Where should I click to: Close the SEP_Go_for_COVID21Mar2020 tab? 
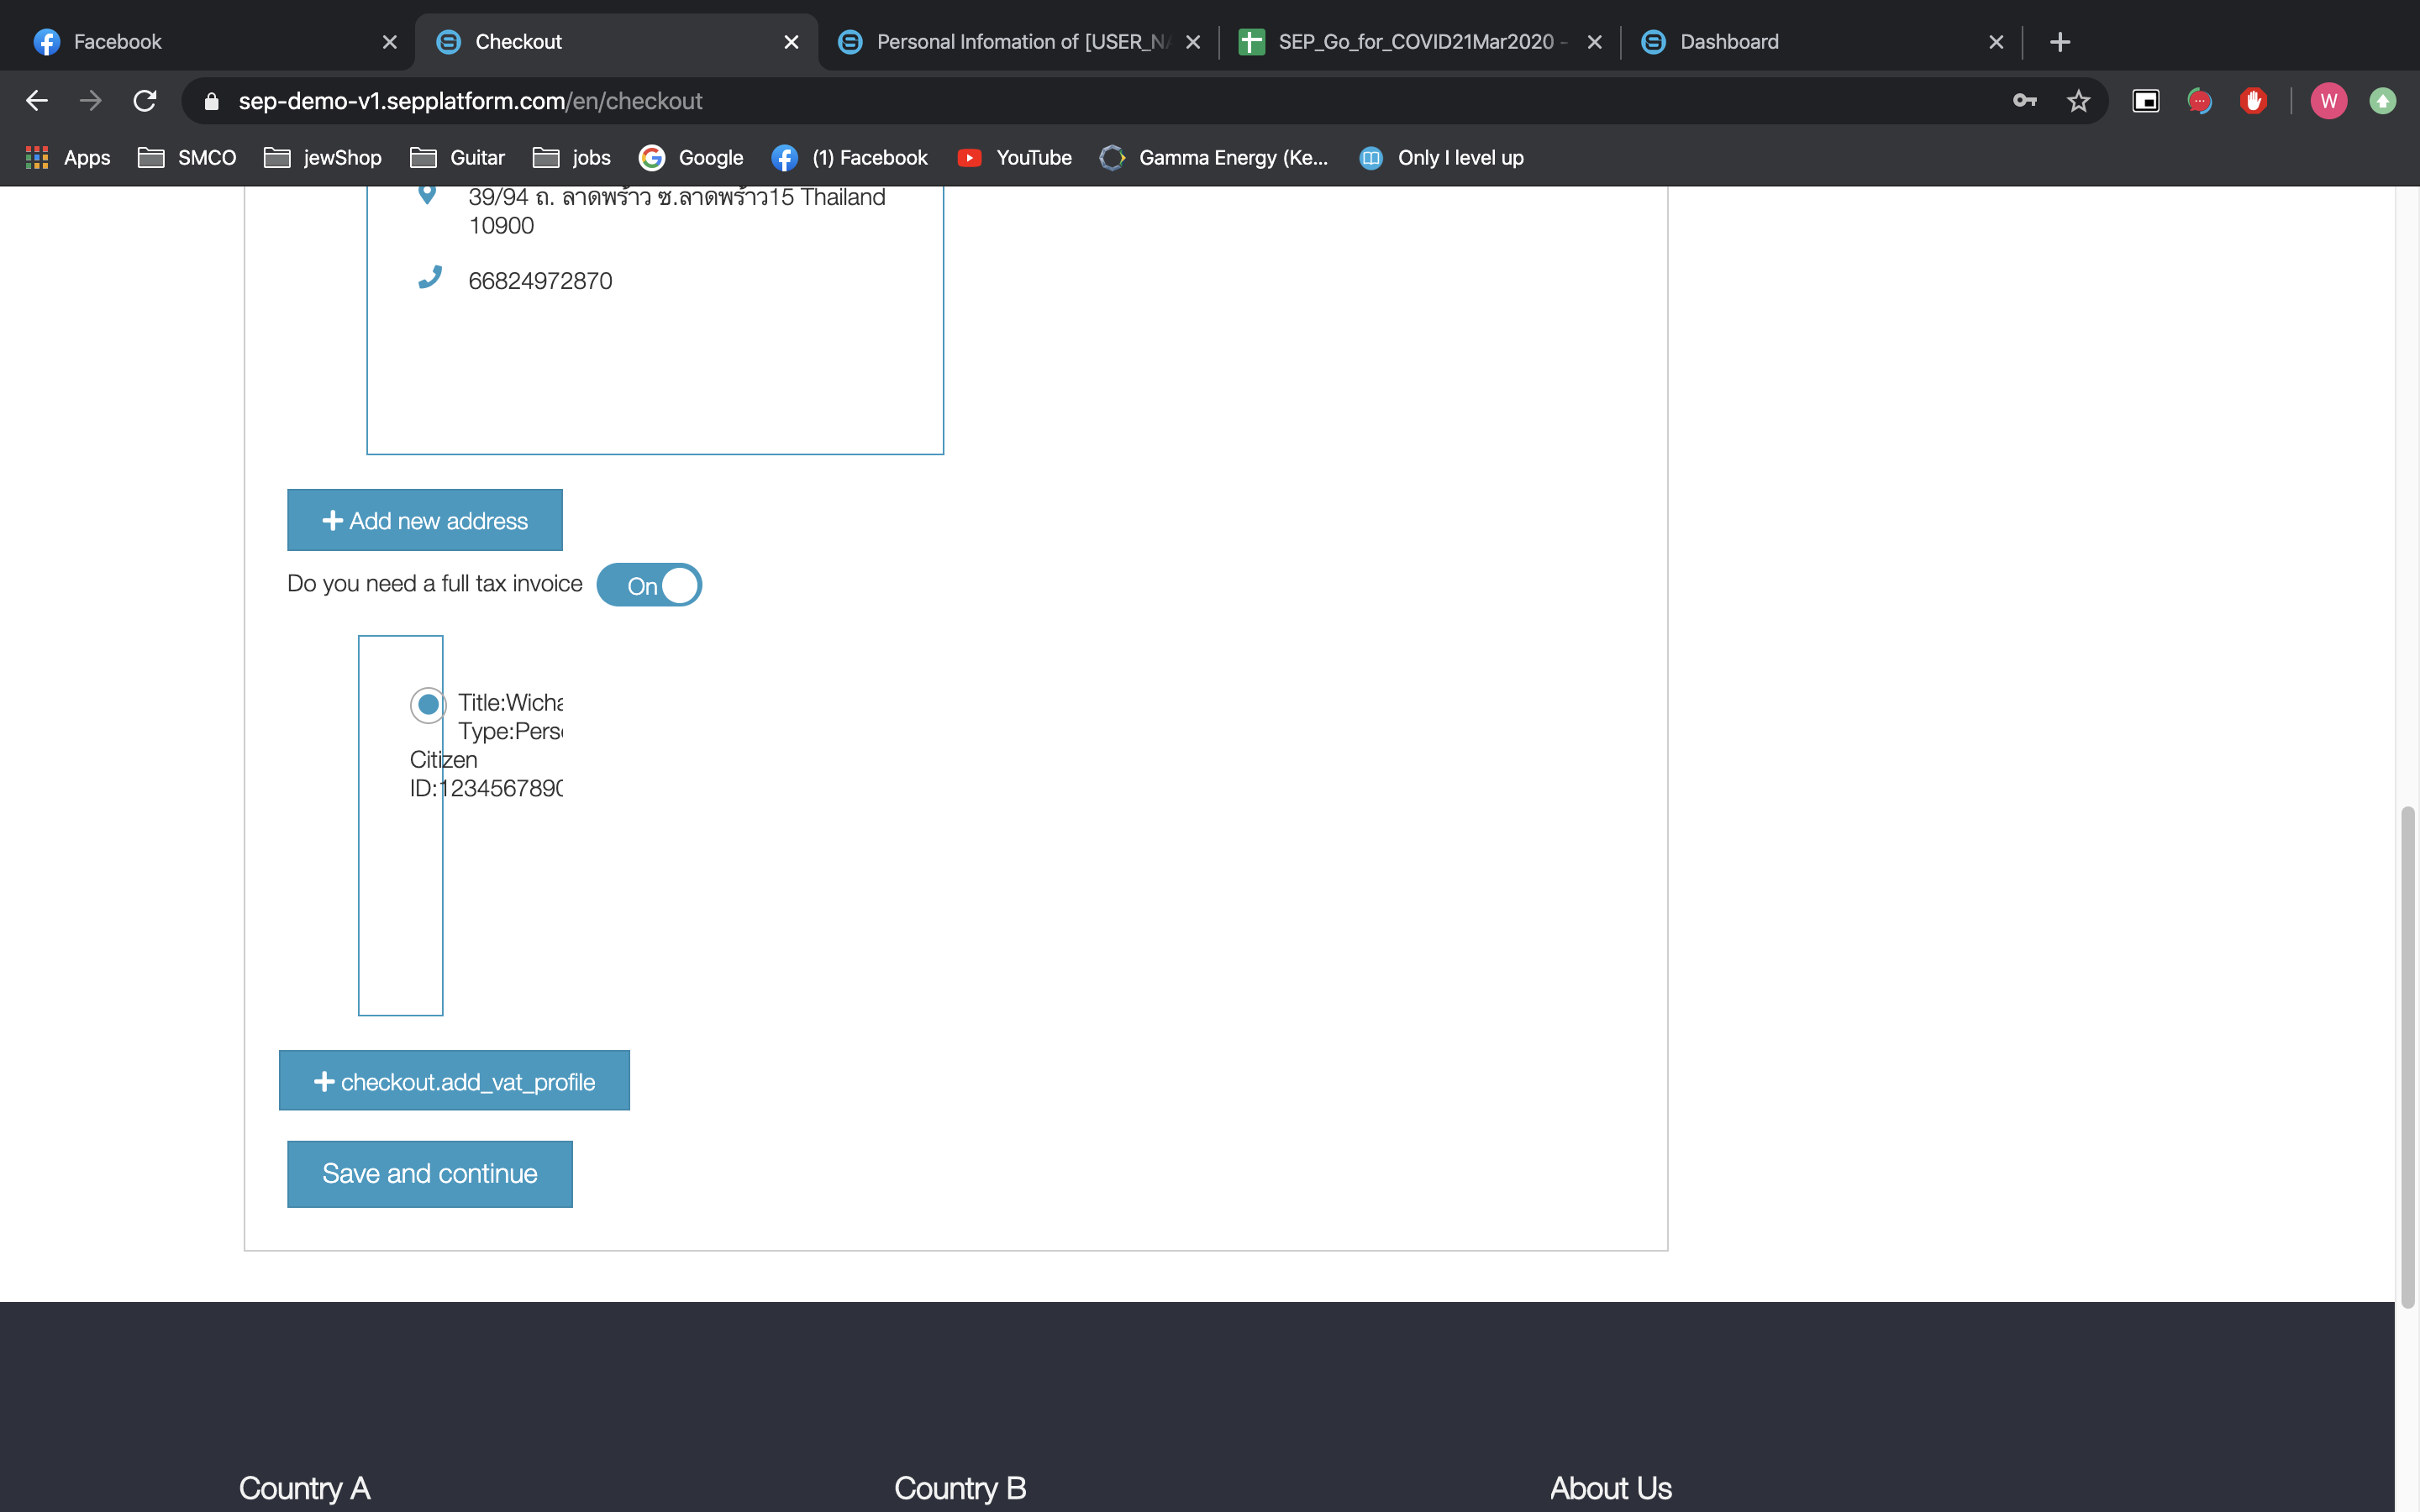tap(1595, 42)
